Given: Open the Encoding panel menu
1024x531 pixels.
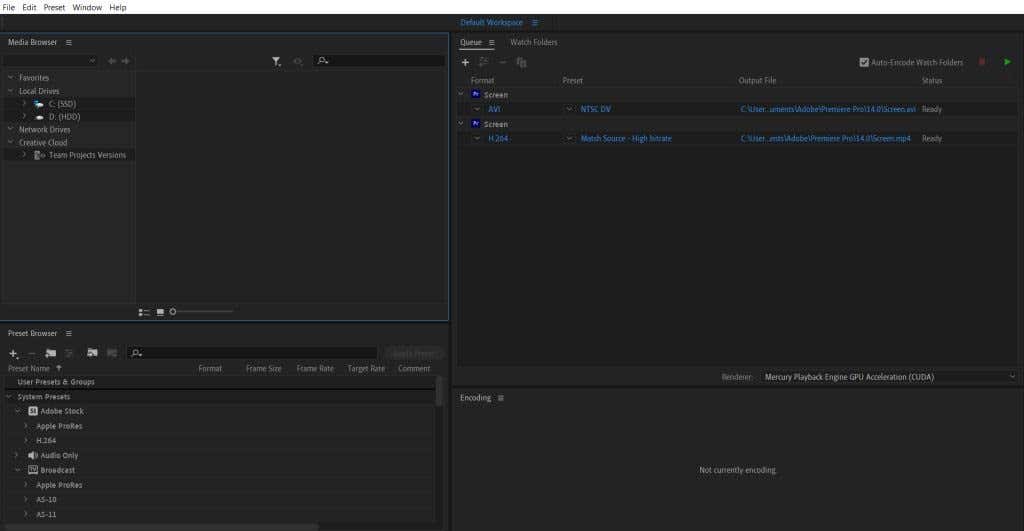Looking at the screenshot, I should (501, 398).
